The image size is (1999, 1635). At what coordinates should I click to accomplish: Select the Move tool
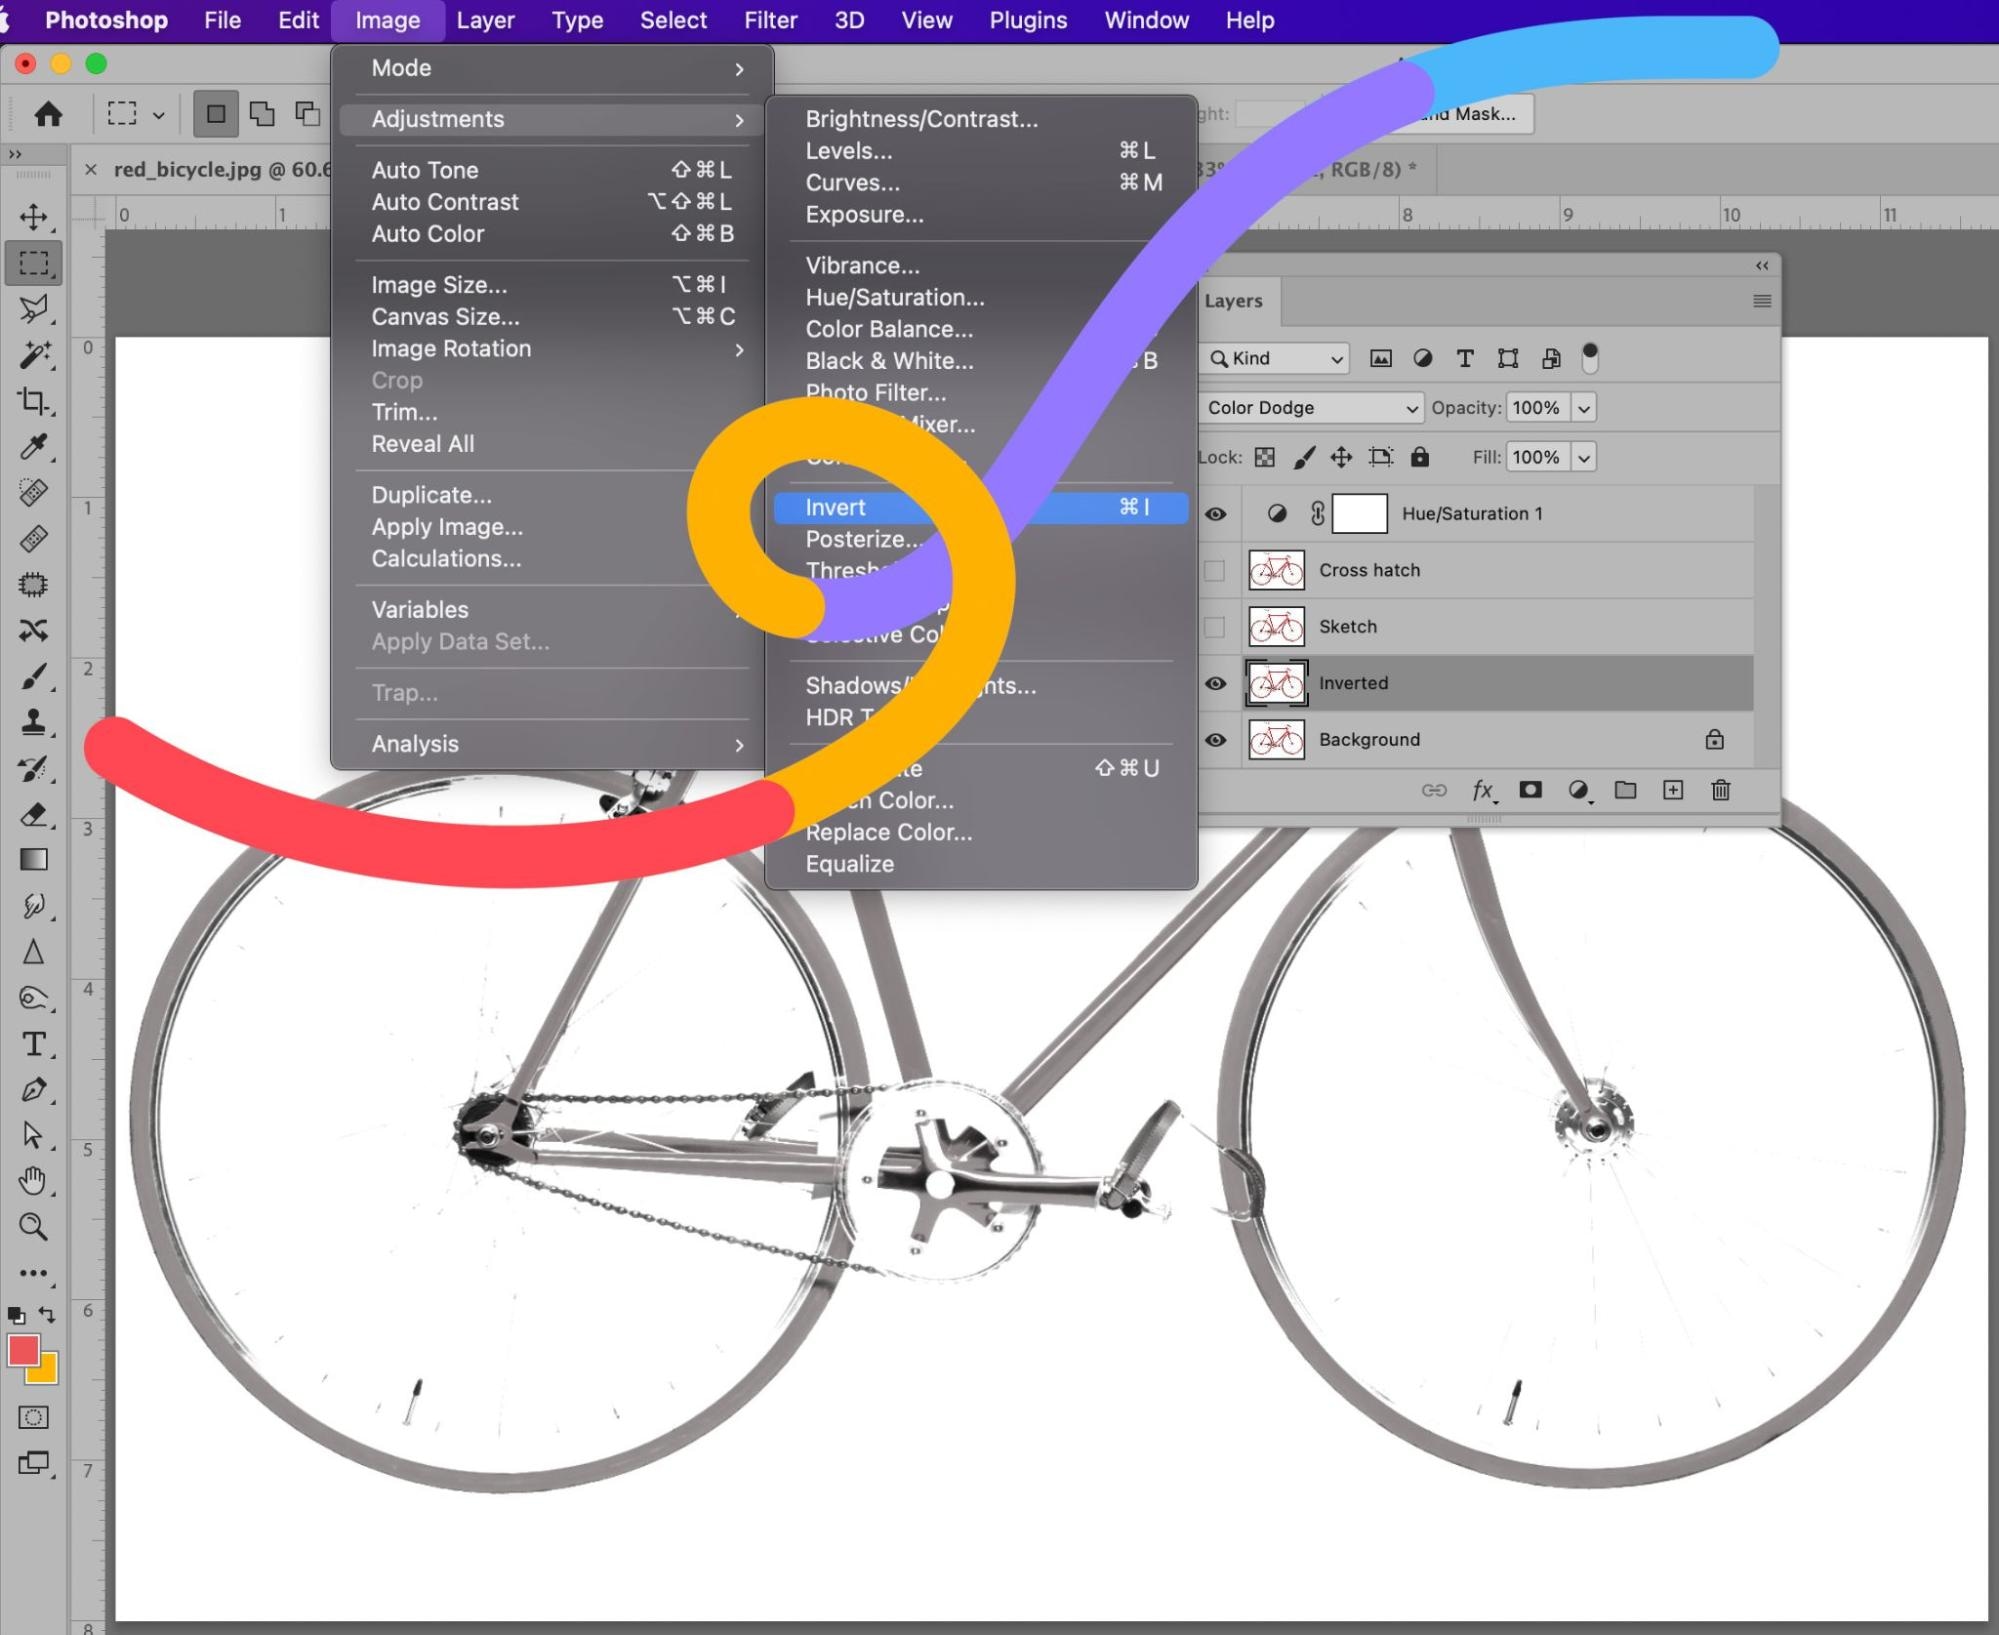(33, 217)
